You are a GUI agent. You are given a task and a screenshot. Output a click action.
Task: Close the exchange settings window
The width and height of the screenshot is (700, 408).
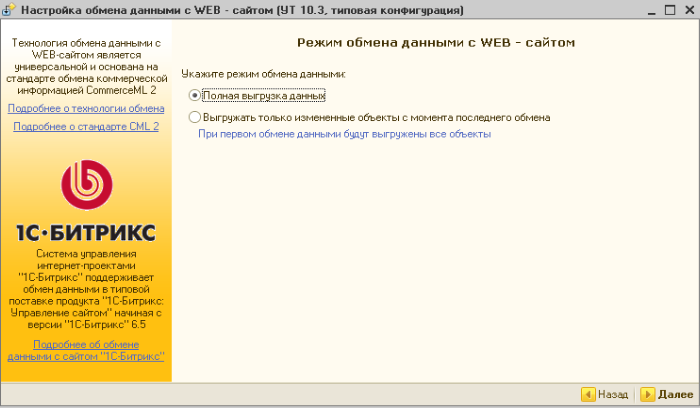[x=687, y=9]
